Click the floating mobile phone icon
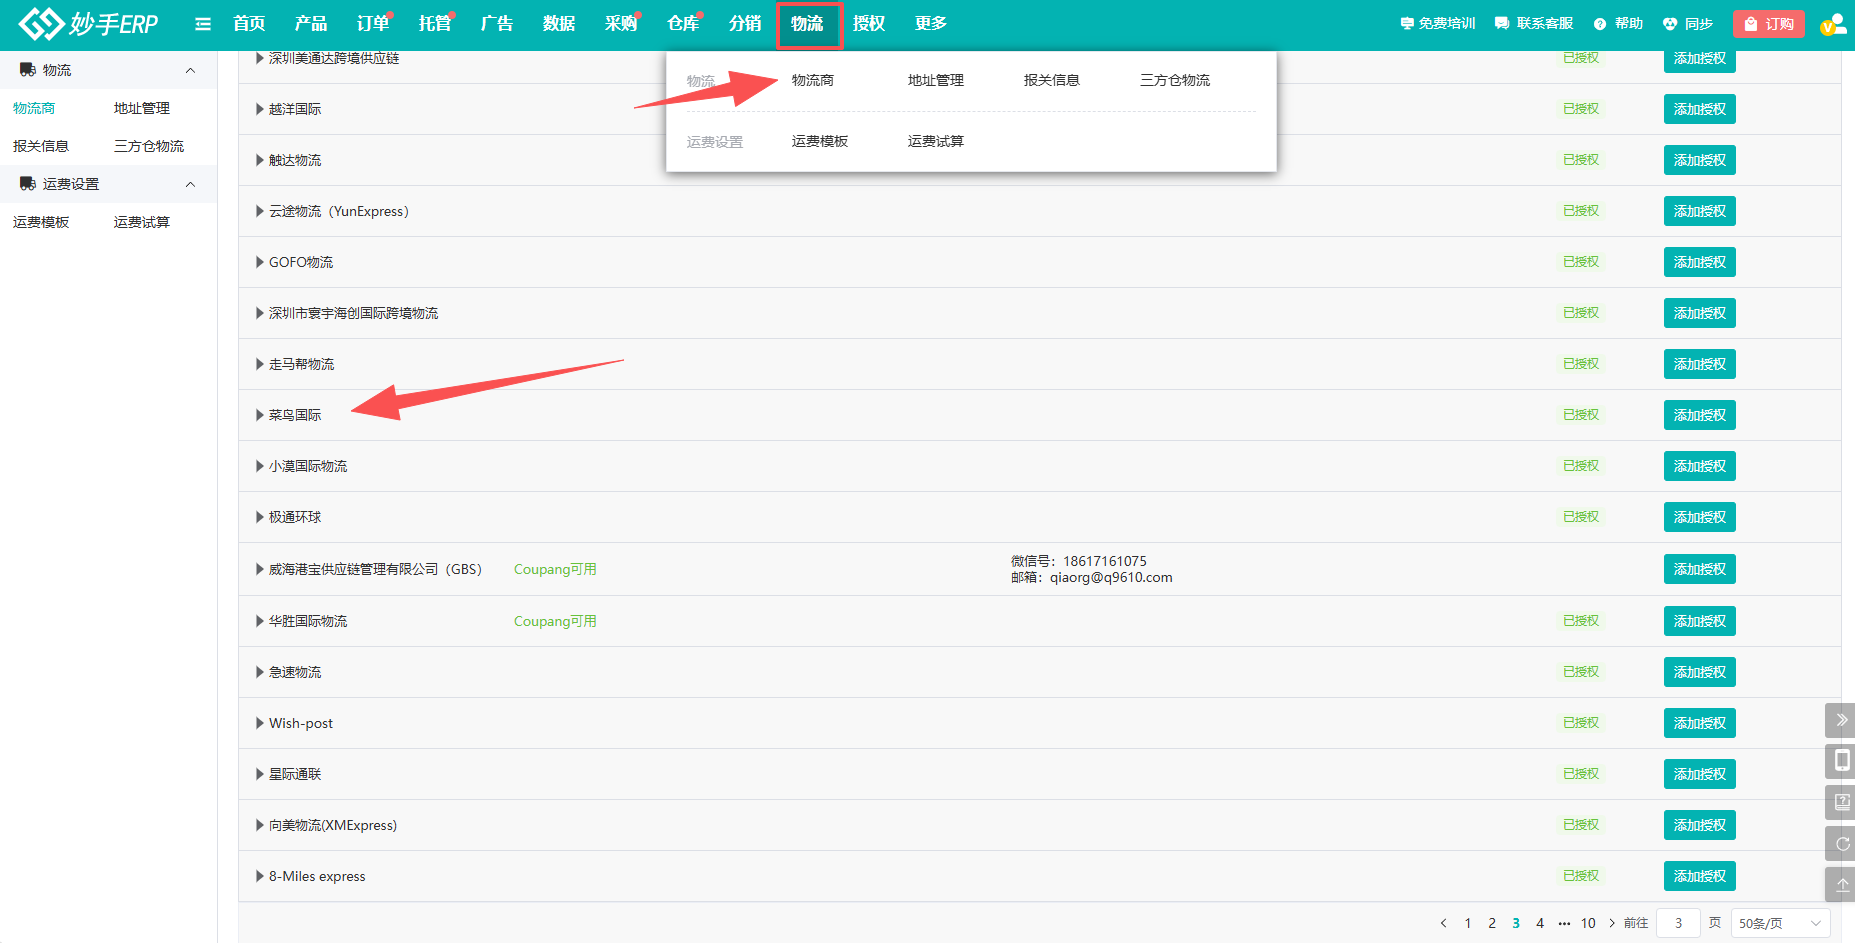The height and width of the screenshot is (943, 1855). pyautogui.click(x=1842, y=761)
